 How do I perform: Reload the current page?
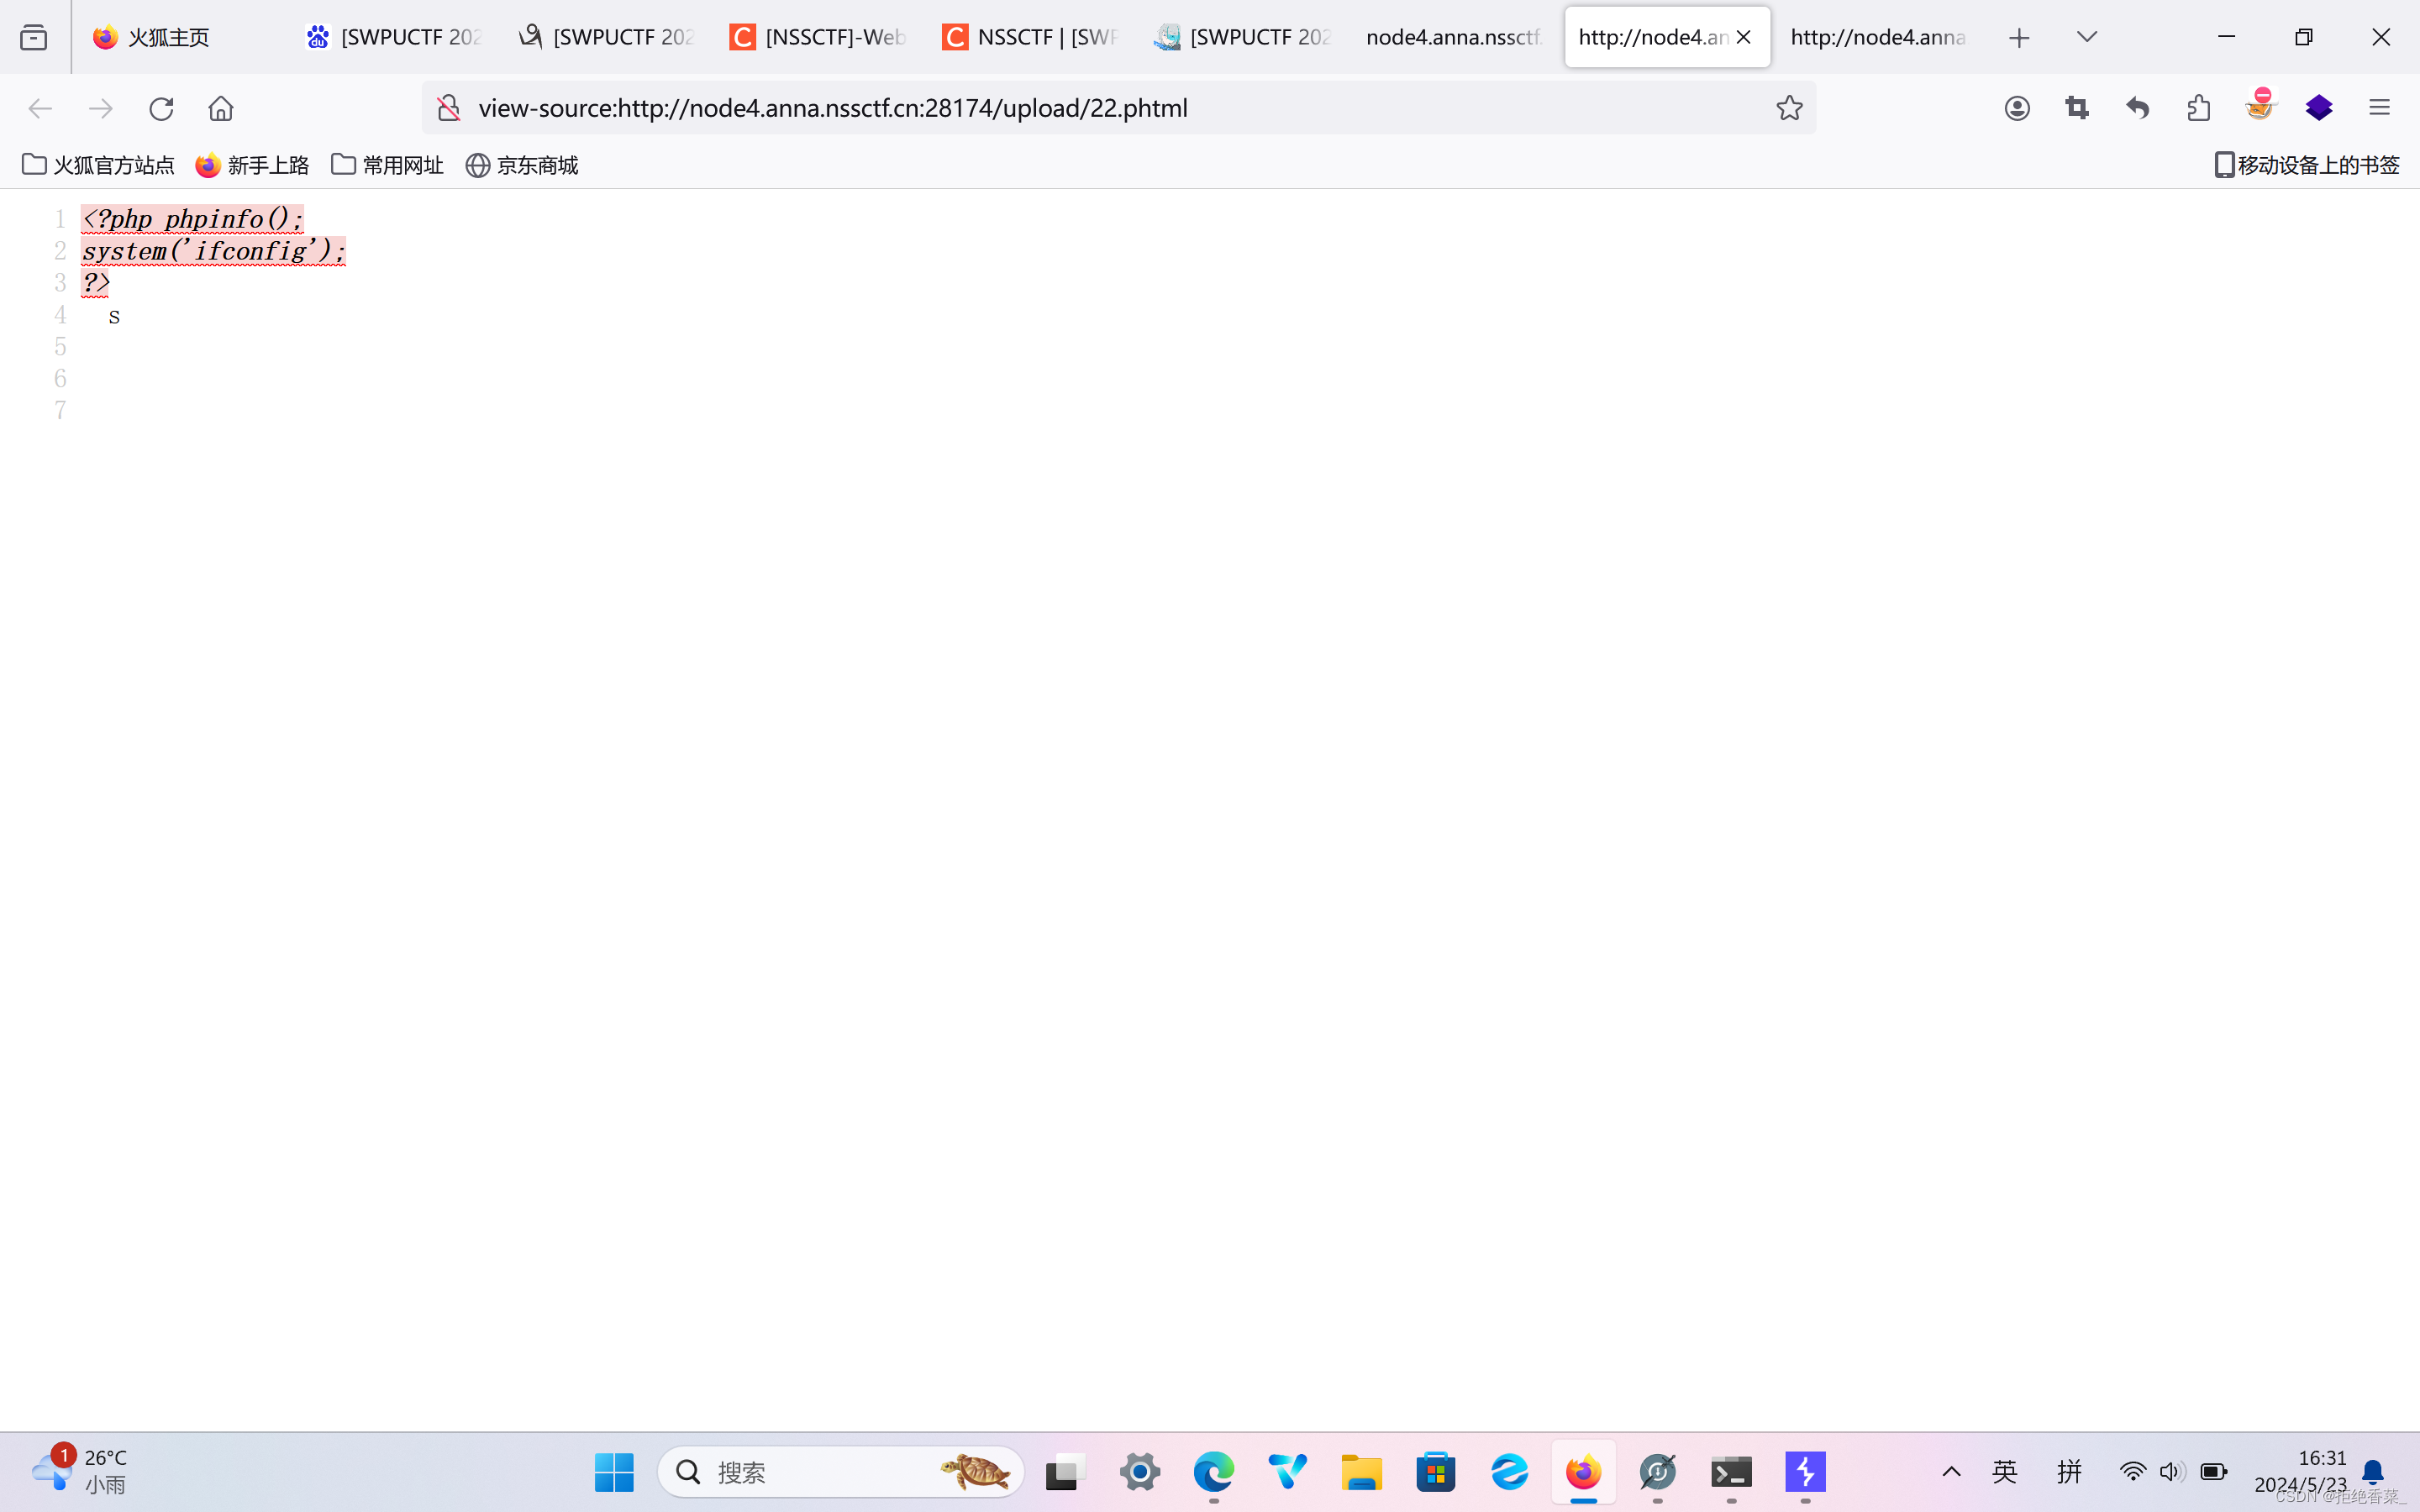click(x=161, y=108)
